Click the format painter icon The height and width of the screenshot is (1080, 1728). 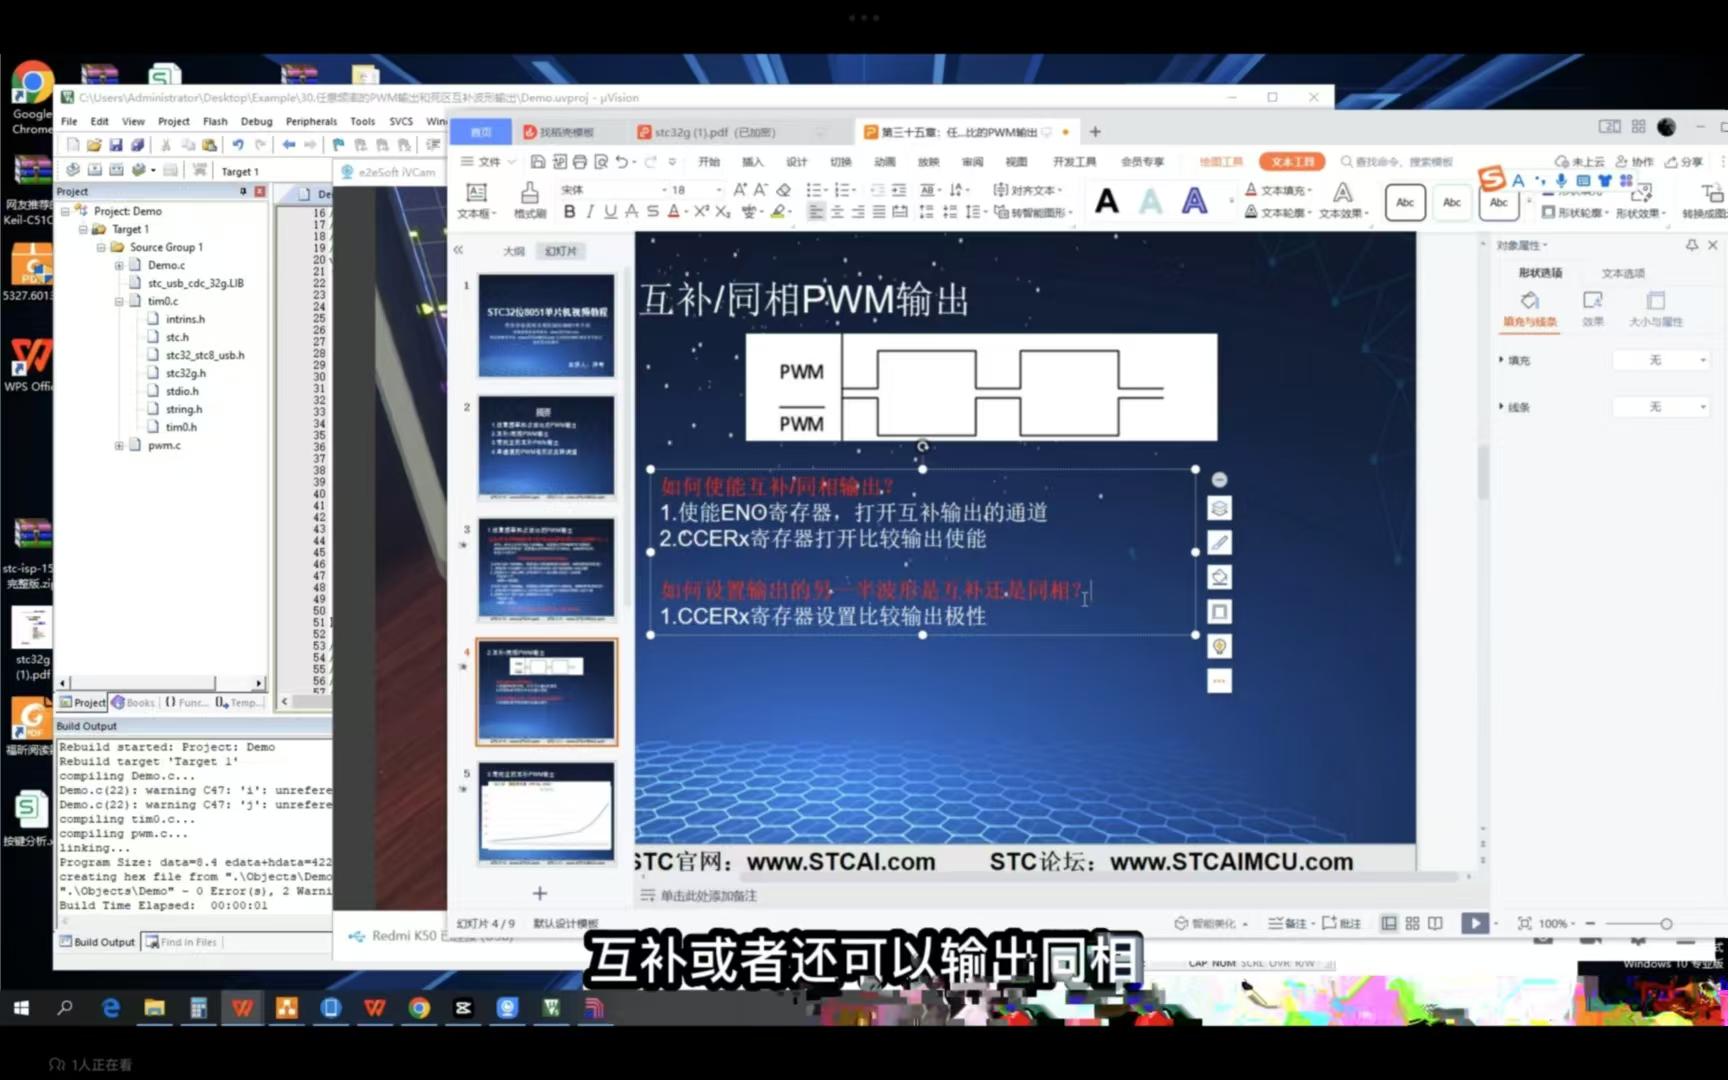[529, 199]
